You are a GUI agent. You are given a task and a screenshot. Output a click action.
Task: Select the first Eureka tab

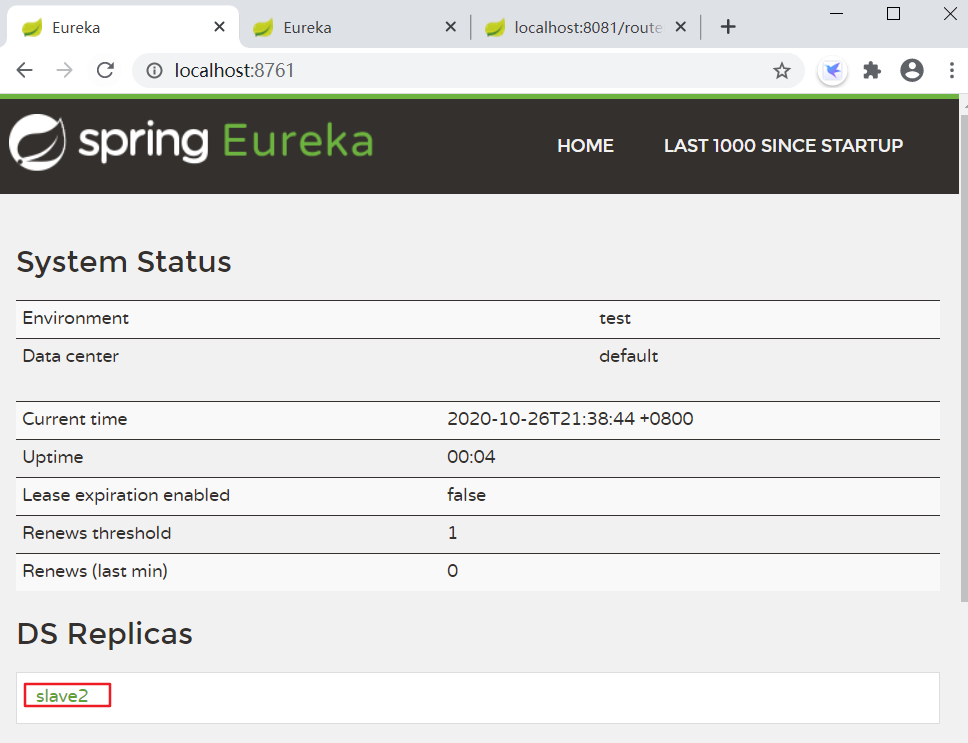[122, 27]
